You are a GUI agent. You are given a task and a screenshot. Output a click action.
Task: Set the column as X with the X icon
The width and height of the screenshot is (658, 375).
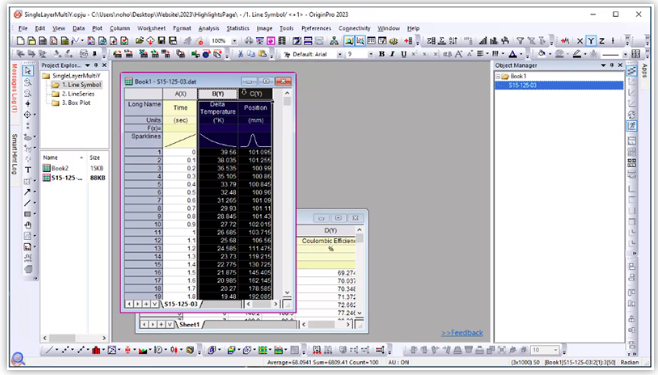click(x=580, y=41)
